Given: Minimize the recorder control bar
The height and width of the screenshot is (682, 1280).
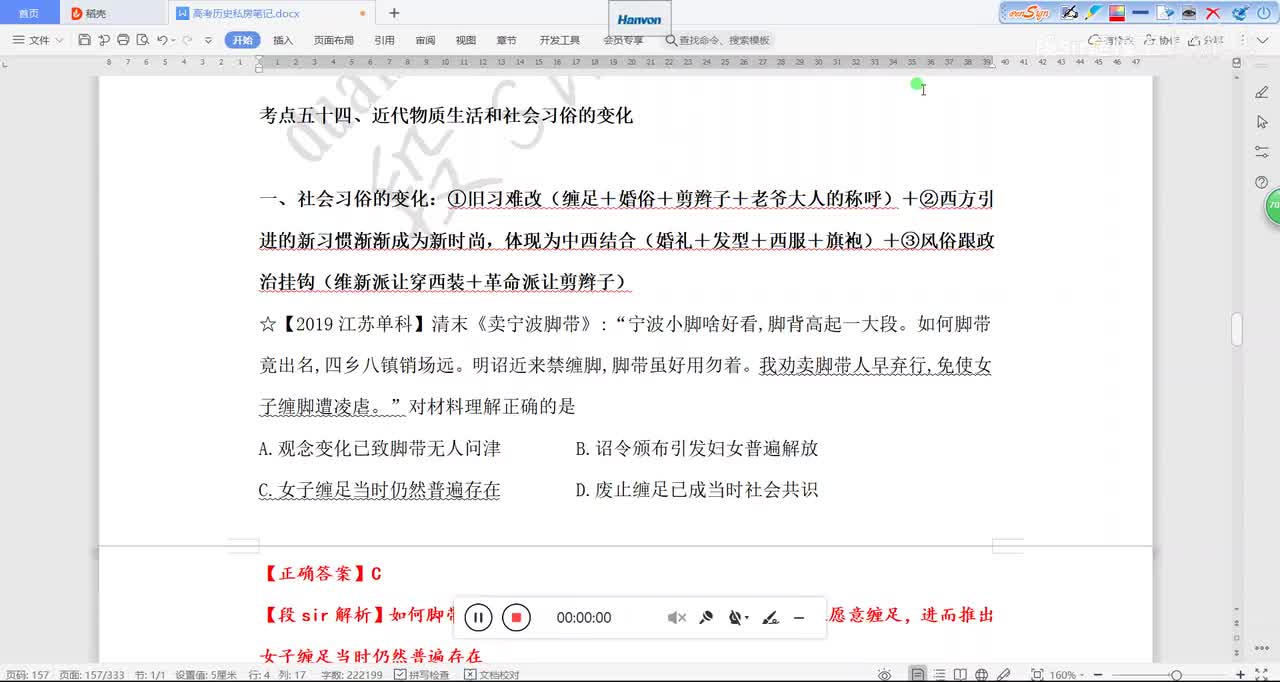Looking at the screenshot, I should pyautogui.click(x=799, y=618).
